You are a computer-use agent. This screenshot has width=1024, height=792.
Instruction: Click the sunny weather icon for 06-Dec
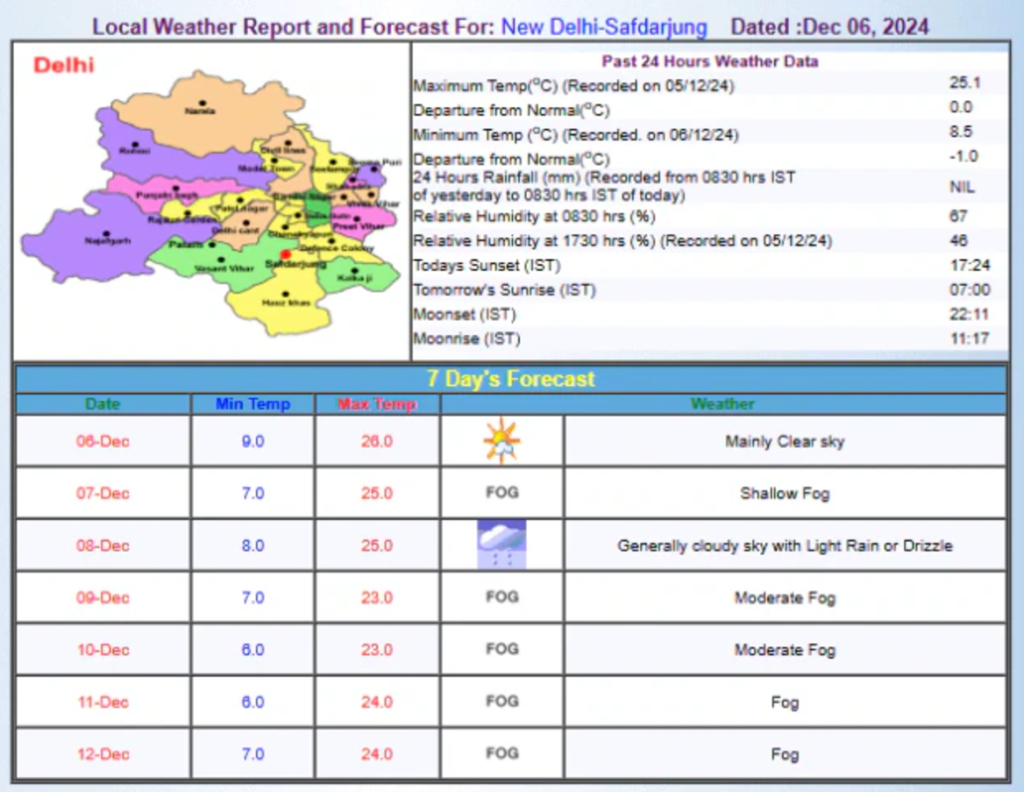[x=502, y=441]
